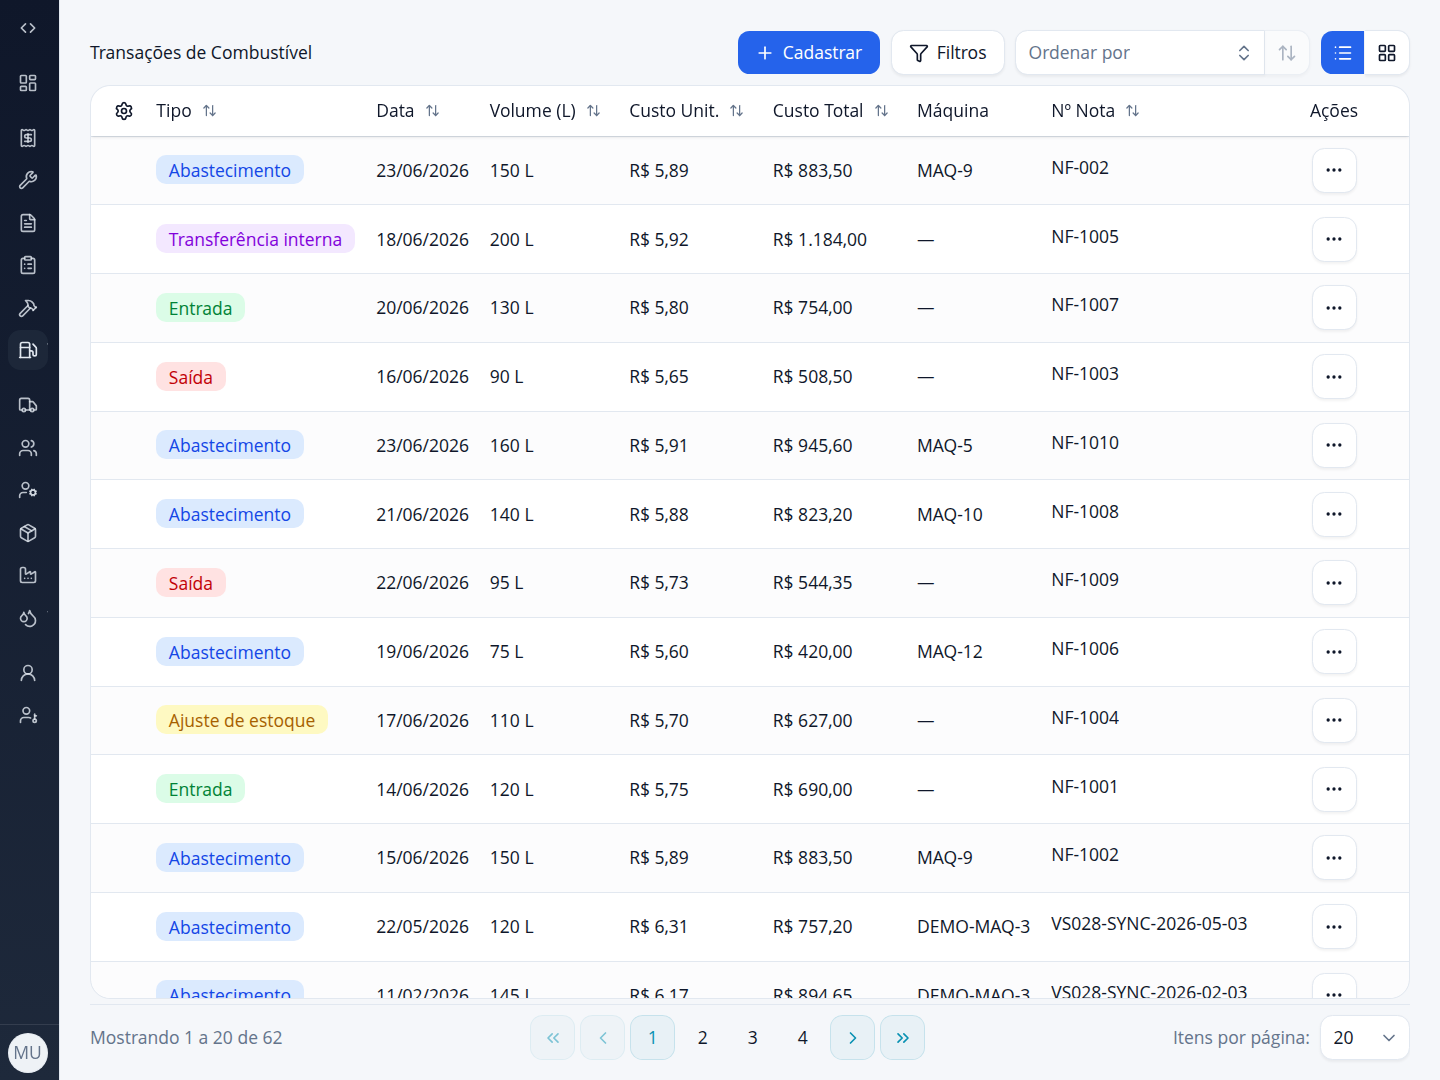The width and height of the screenshot is (1440, 1080).
Task: Jump to the last page arrow
Action: (x=902, y=1038)
